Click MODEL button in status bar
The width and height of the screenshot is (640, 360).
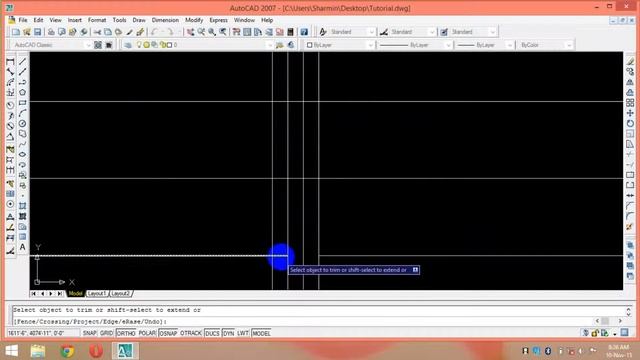[261, 333]
